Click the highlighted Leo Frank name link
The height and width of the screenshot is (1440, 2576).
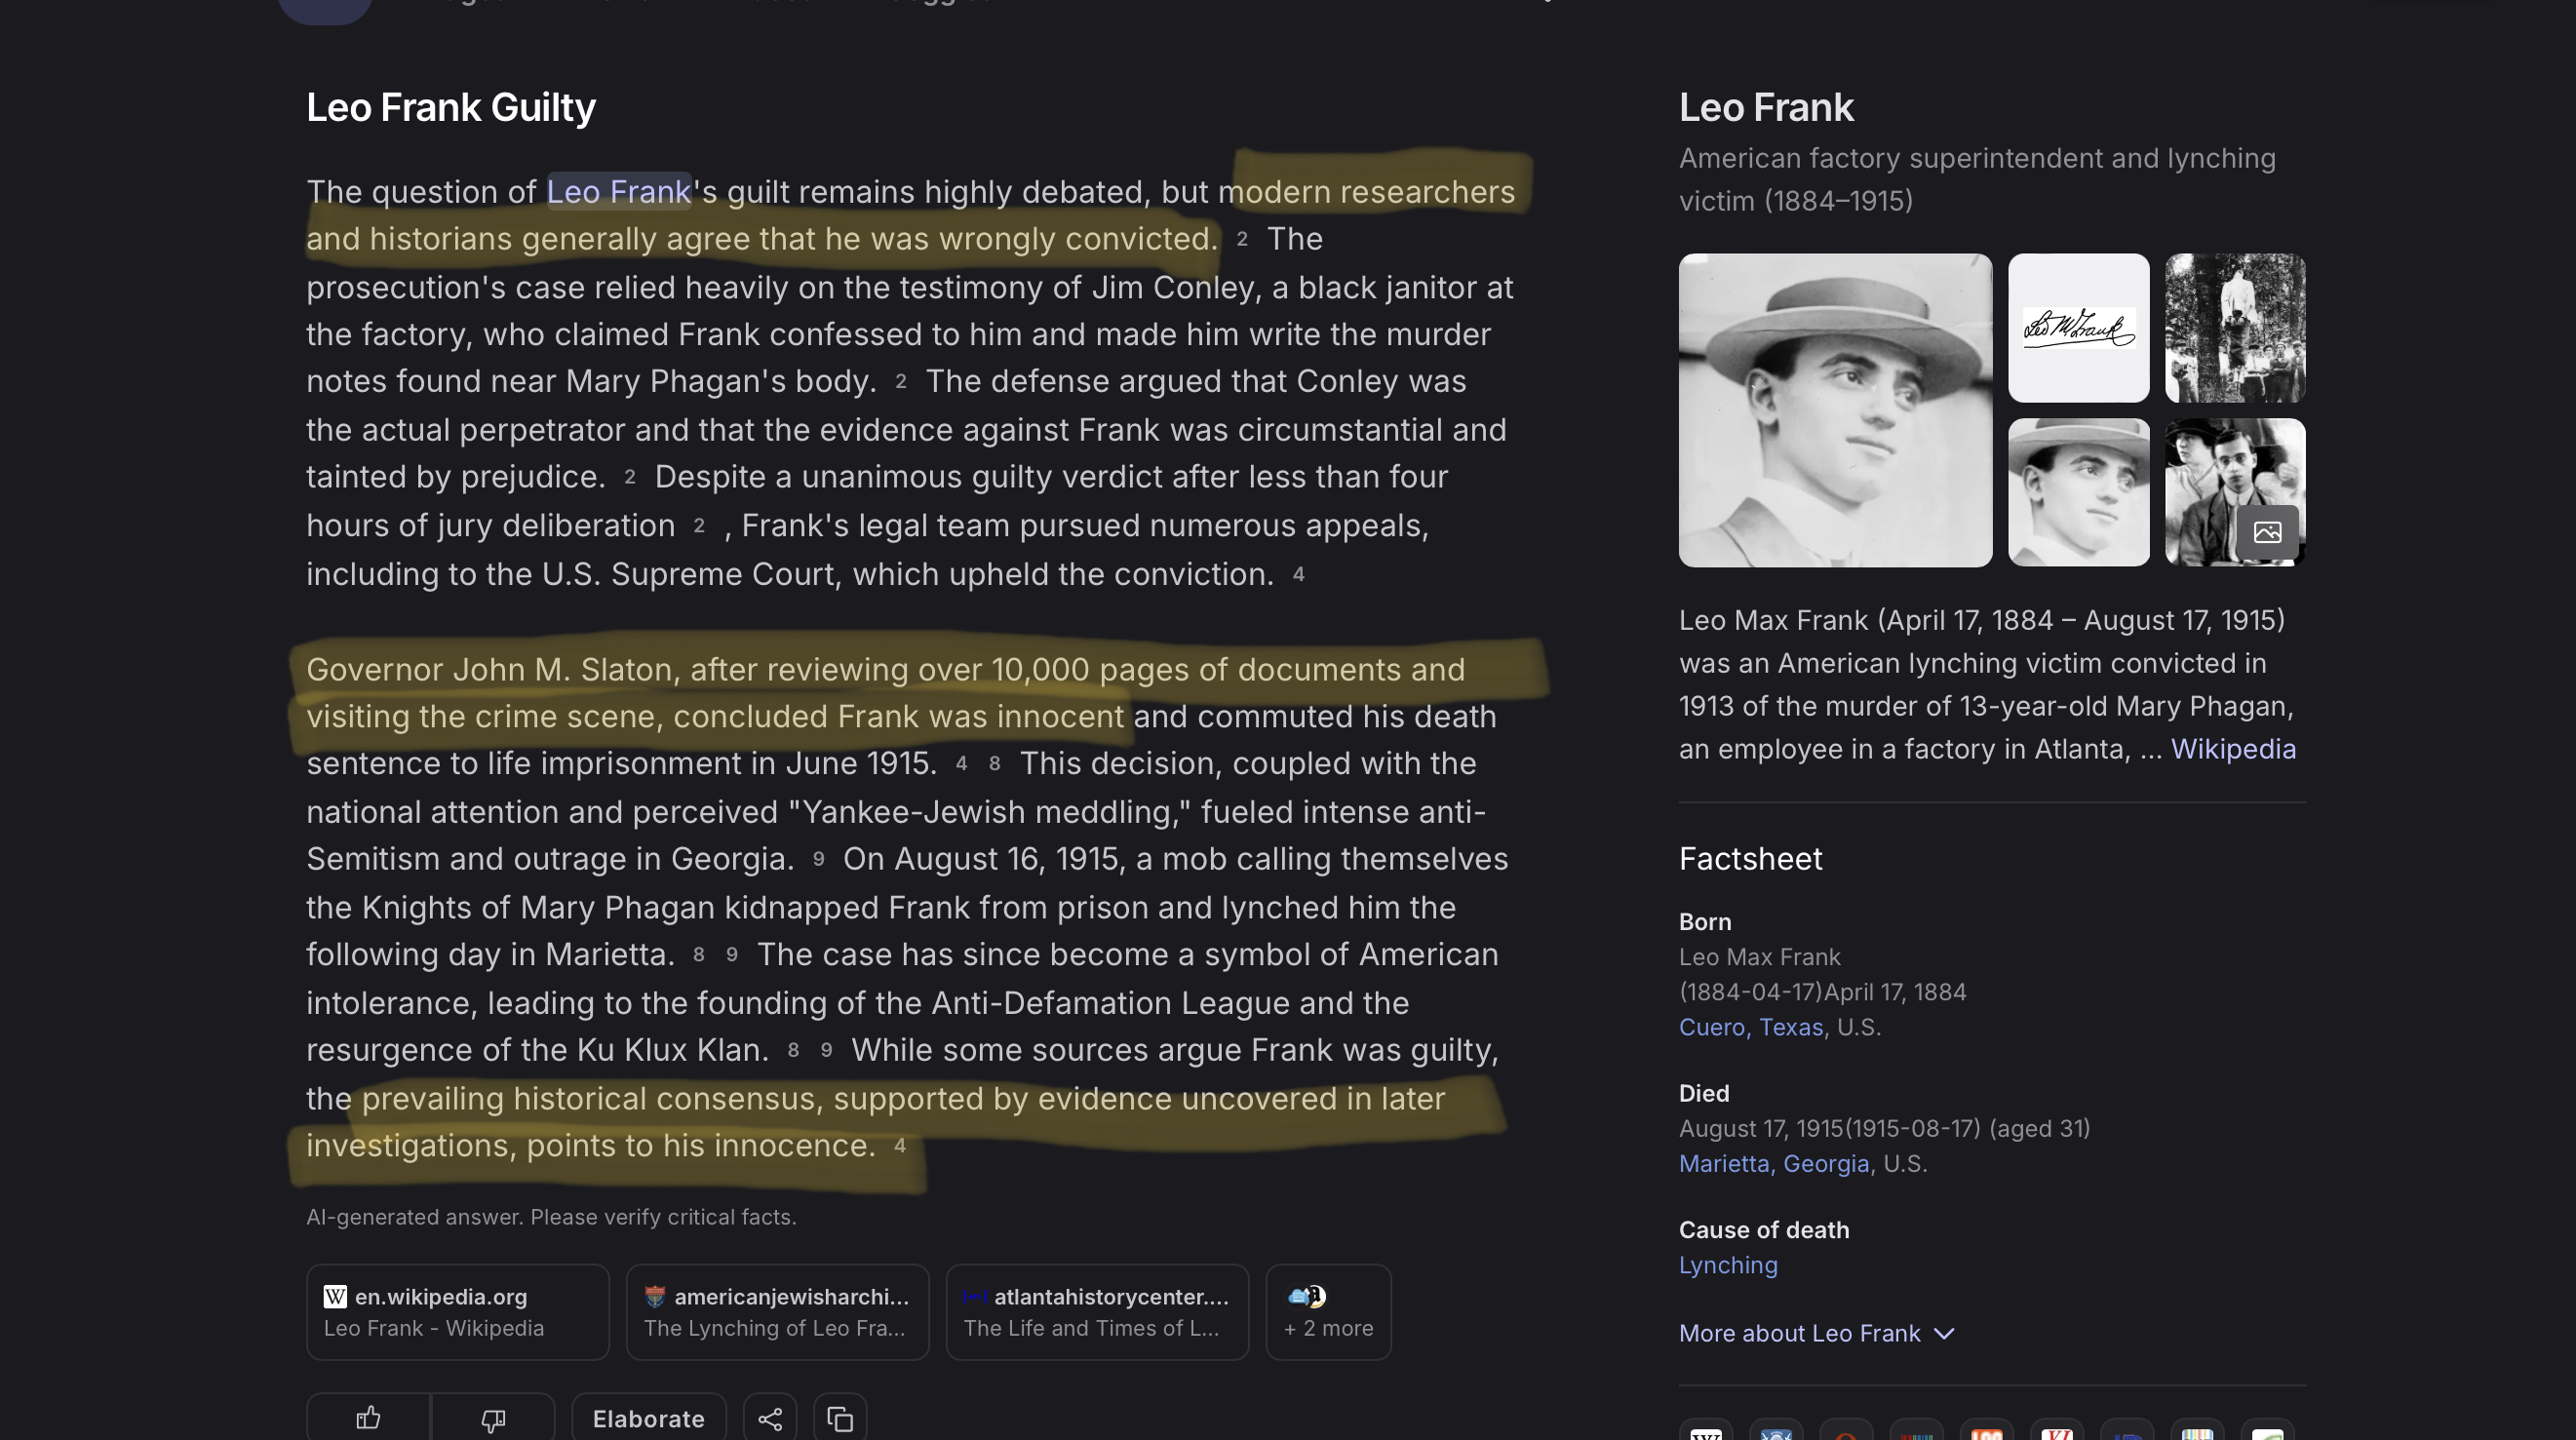619,192
